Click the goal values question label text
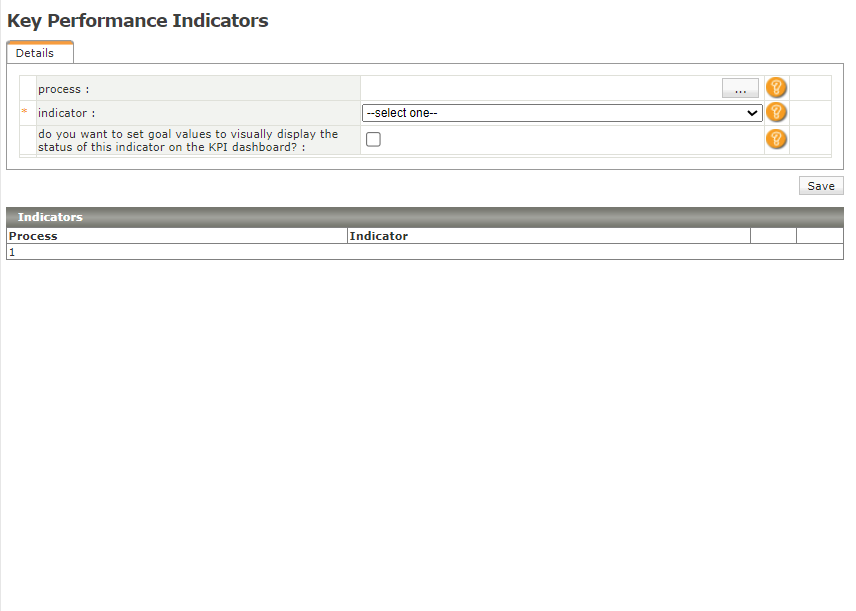 pyautogui.click(x=188, y=140)
